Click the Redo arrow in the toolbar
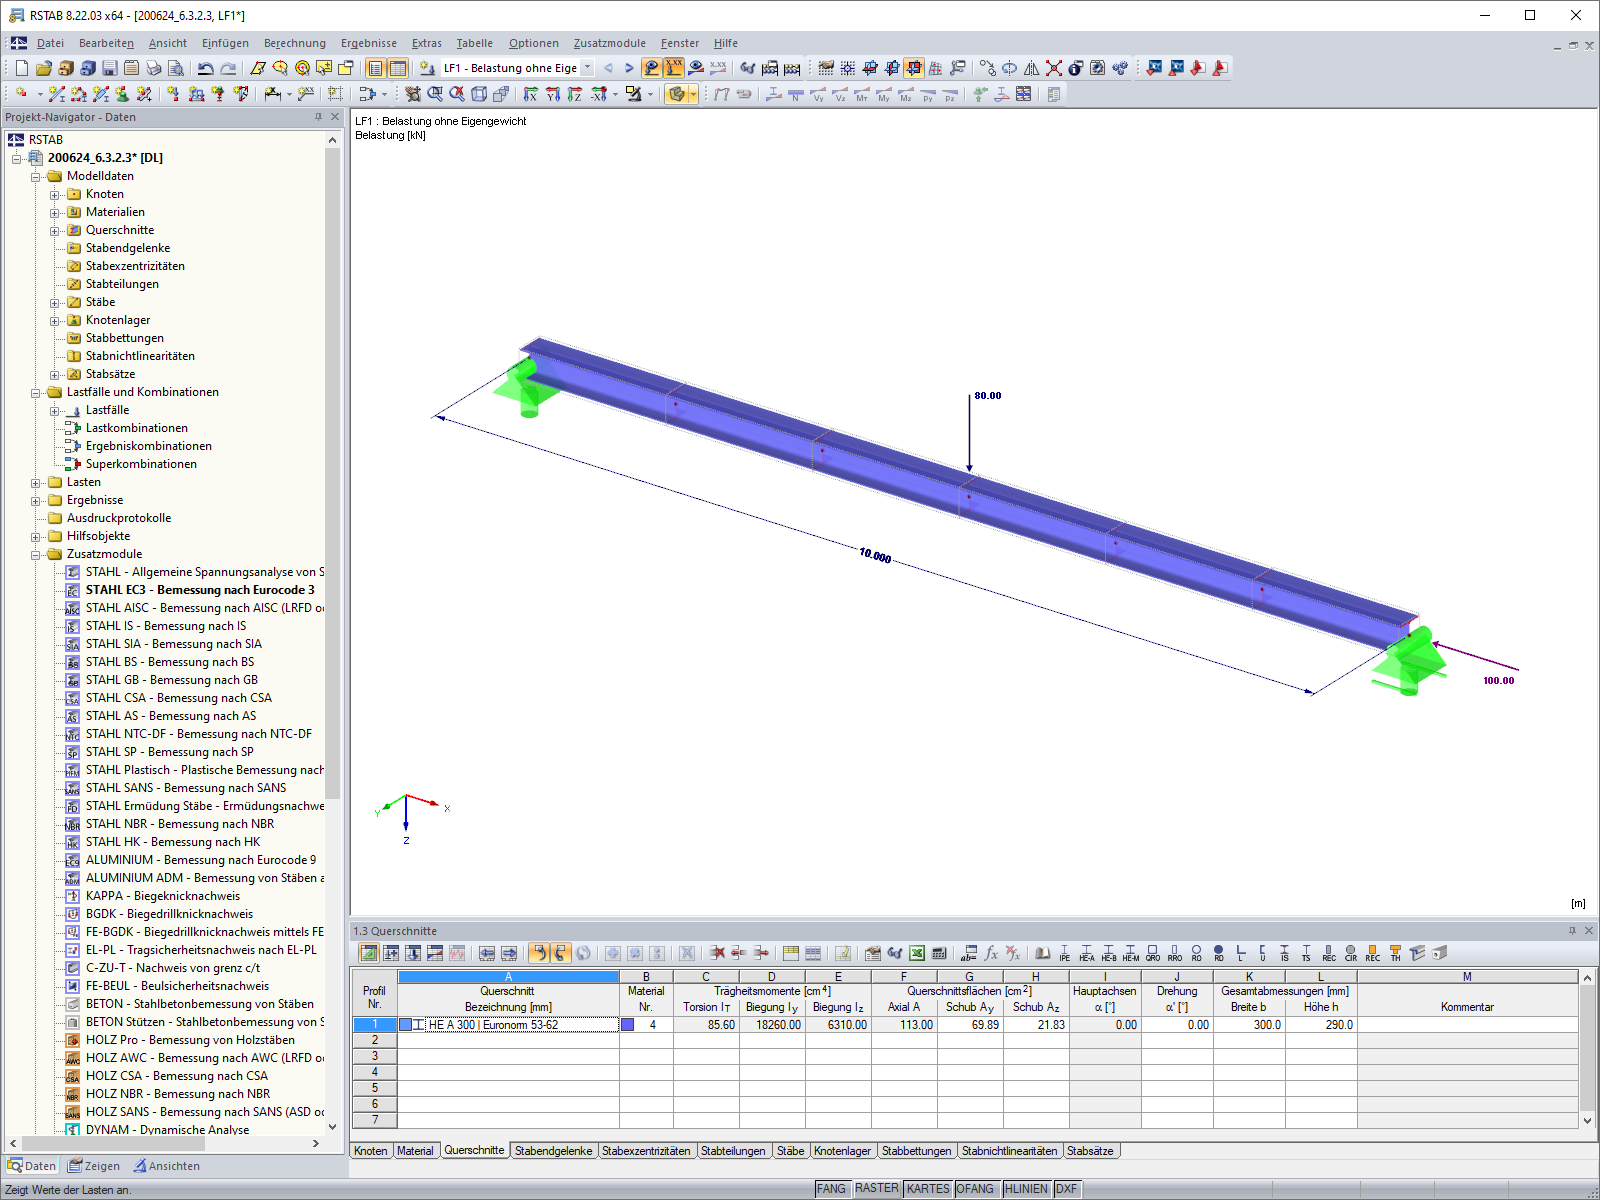 (x=228, y=68)
